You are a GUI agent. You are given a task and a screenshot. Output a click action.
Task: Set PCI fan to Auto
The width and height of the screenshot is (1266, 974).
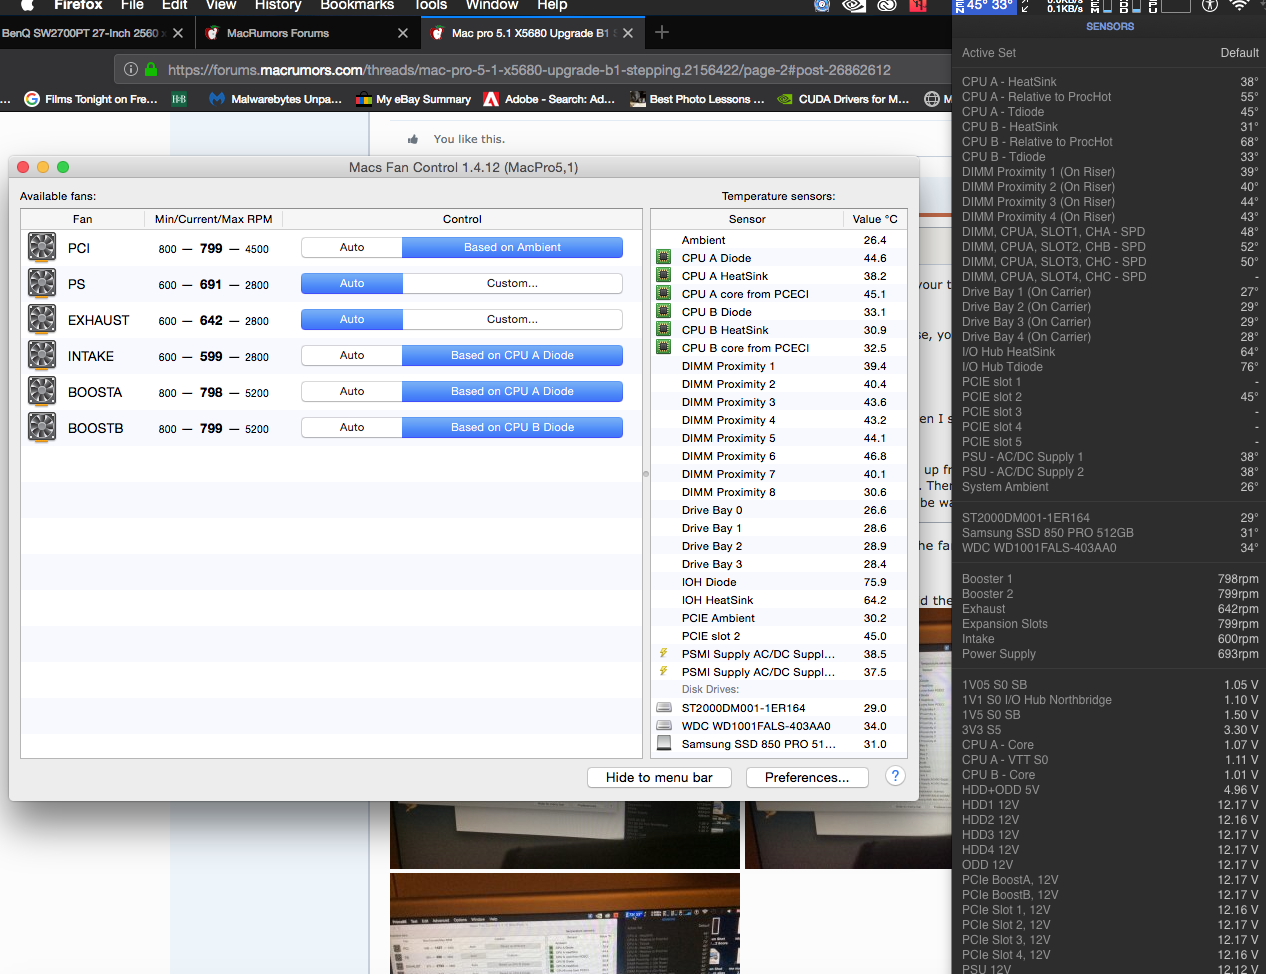click(352, 247)
